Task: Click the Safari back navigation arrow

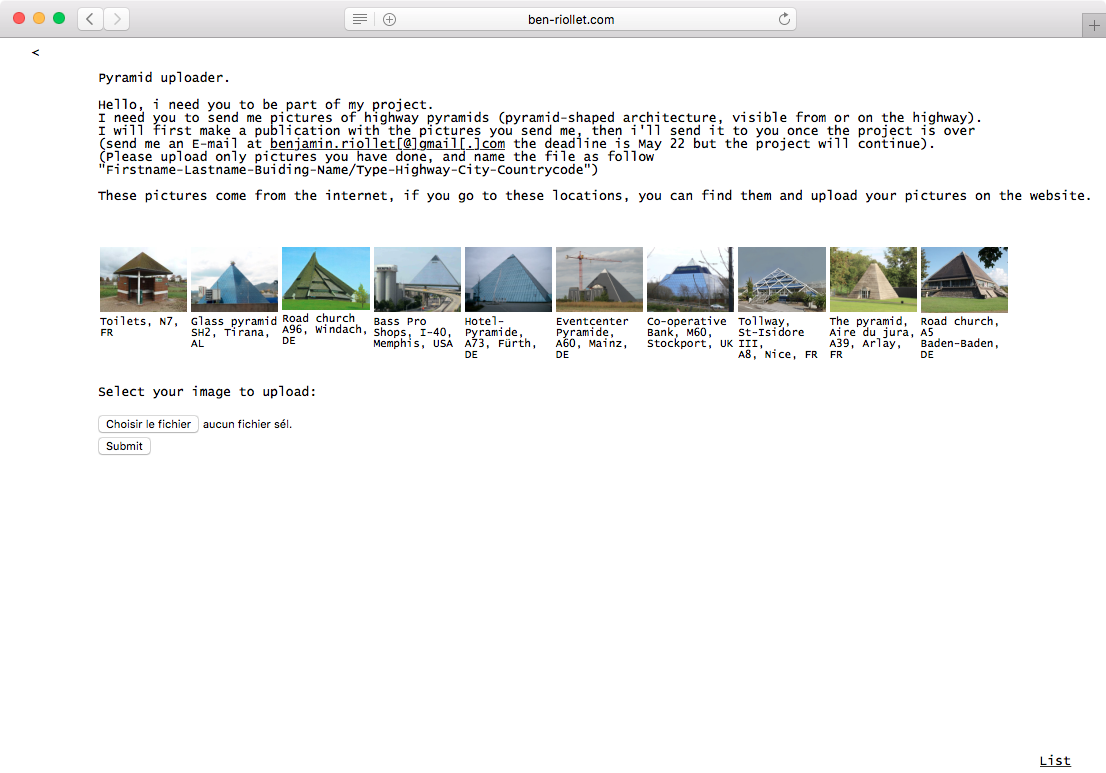Action: (x=90, y=19)
